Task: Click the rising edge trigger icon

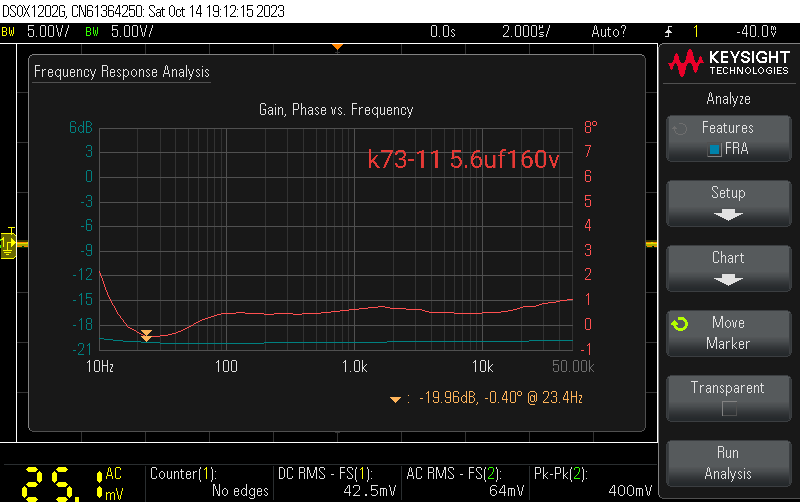Action: [669, 32]
